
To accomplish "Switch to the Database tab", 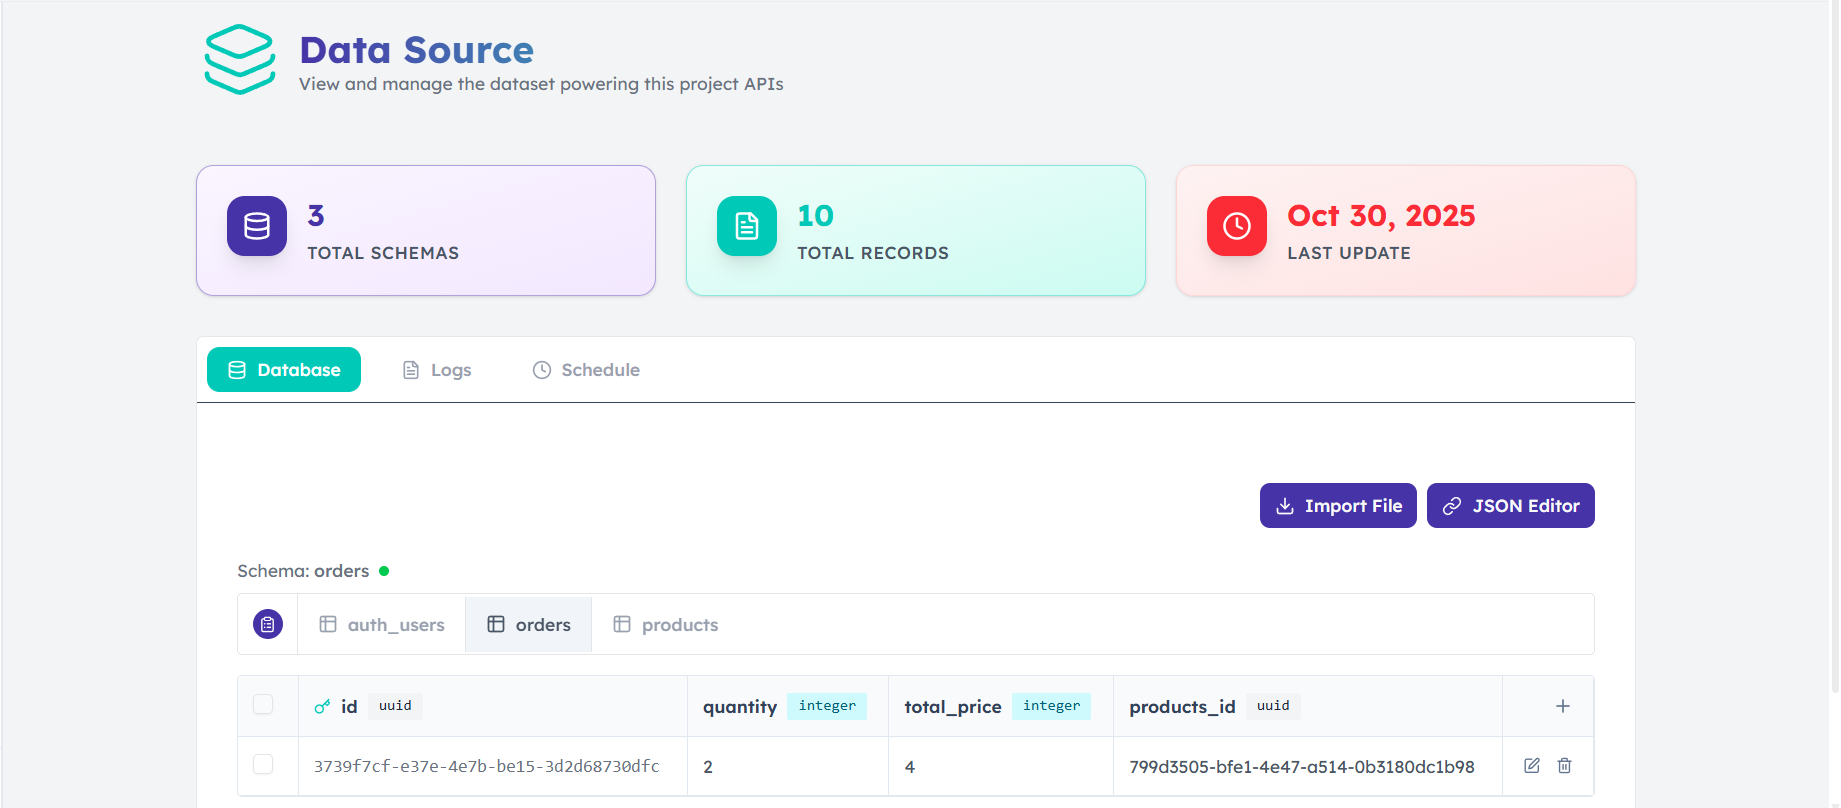I will pyautogui.click(x=284, y=370).
